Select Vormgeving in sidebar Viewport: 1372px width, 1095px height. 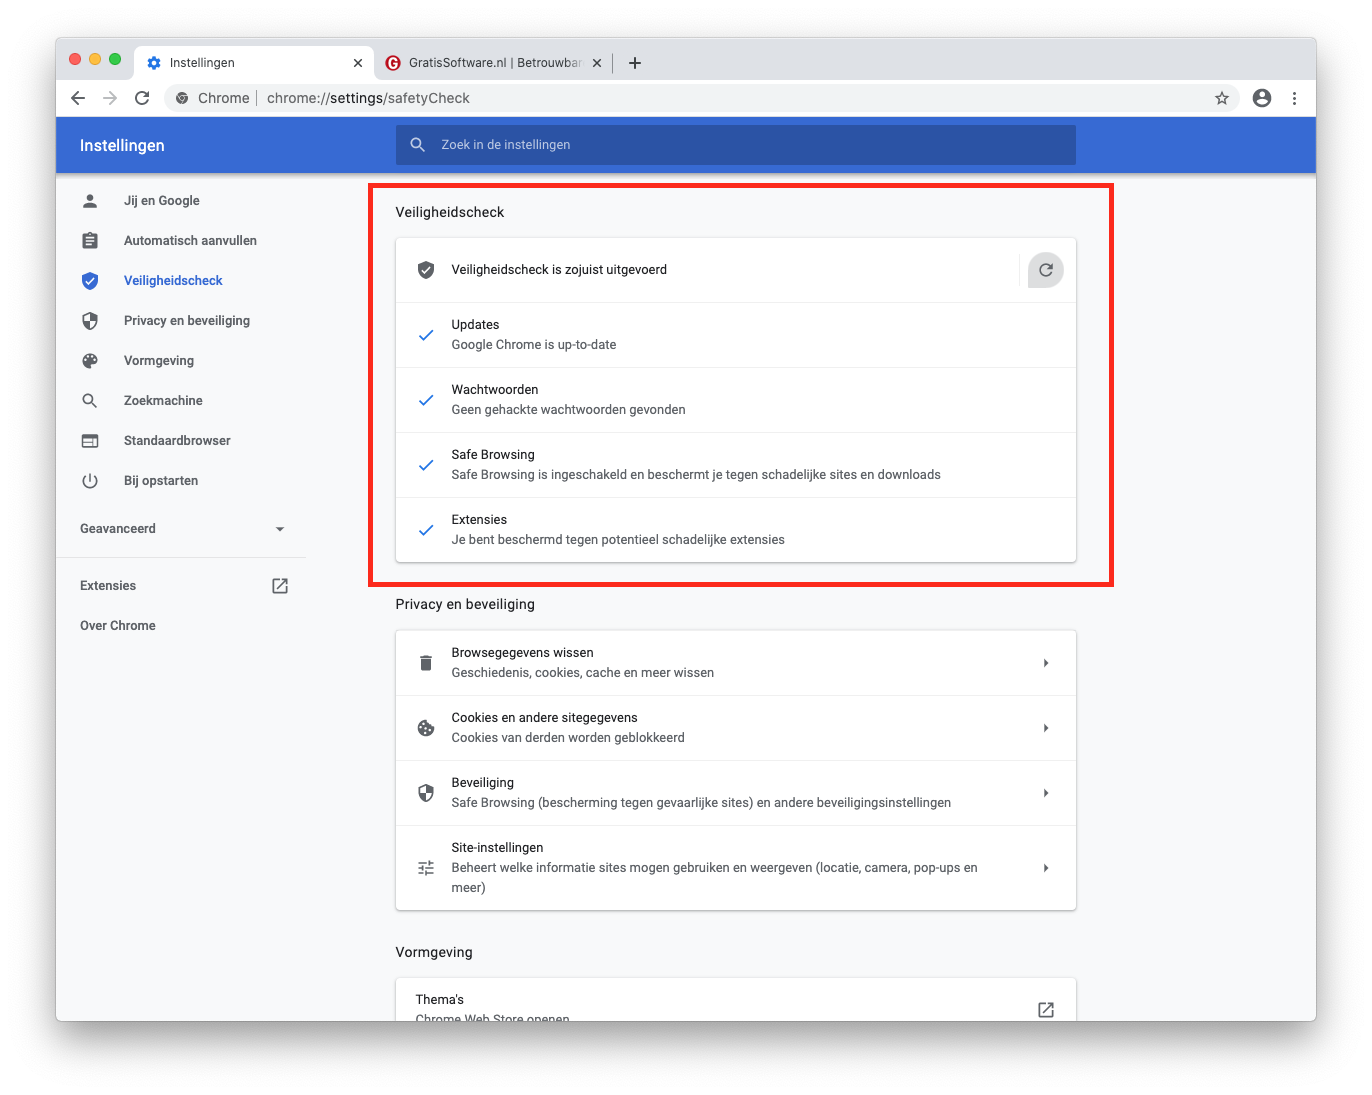coord(158,361)
